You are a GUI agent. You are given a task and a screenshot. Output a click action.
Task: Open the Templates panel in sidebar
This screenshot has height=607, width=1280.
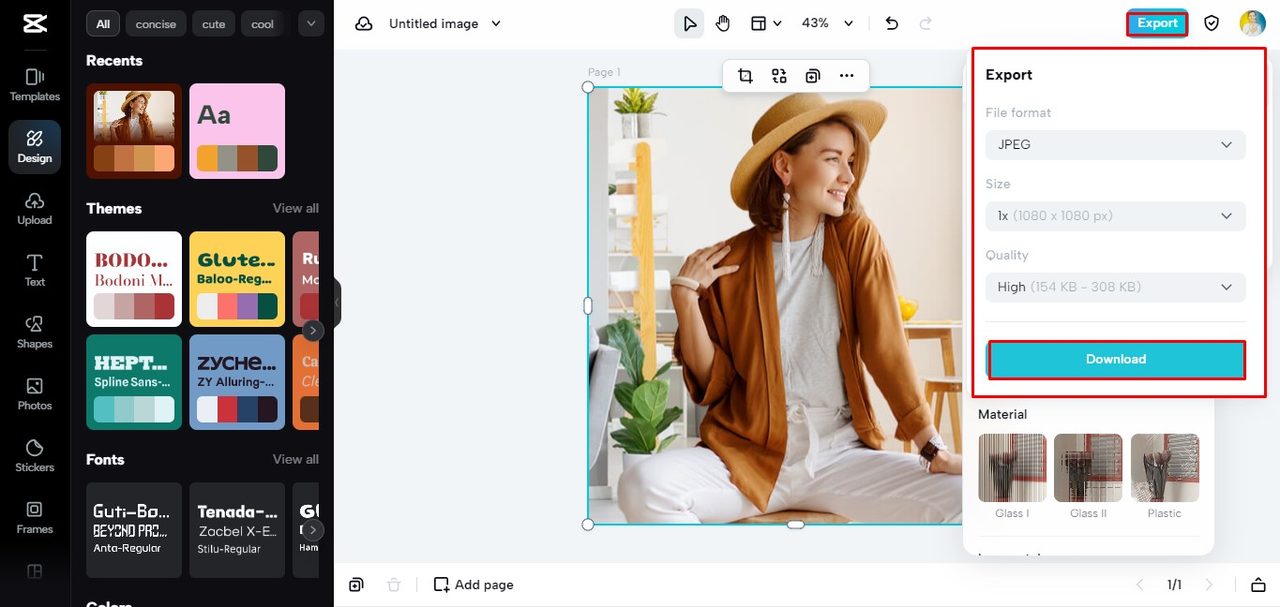click(x=35, y=85)
